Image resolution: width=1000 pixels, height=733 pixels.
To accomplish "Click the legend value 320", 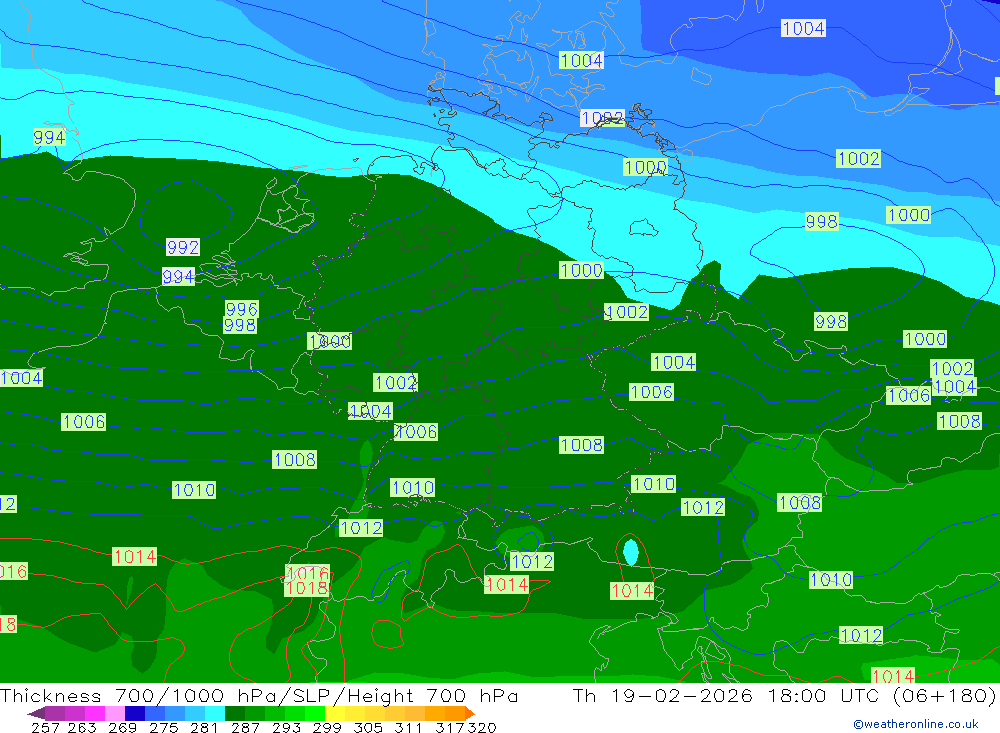I will coord(482,727).
